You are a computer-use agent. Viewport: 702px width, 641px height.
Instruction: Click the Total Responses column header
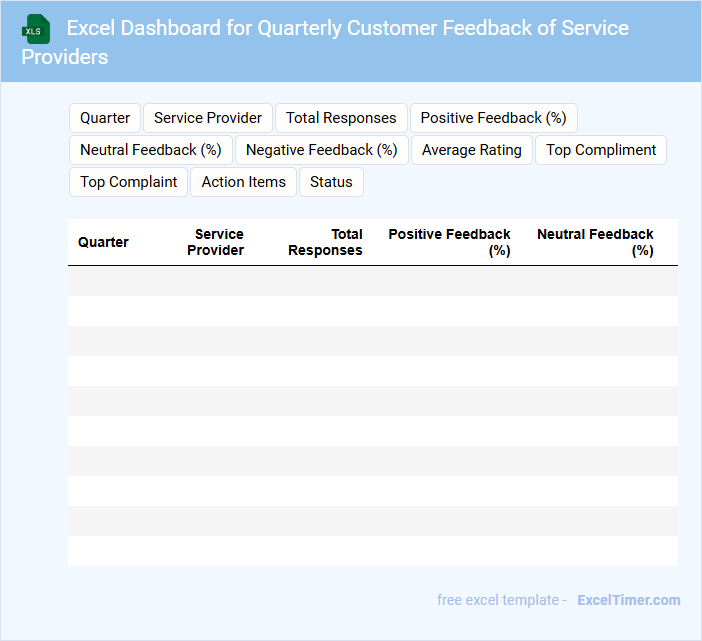(x=325, y=242)
